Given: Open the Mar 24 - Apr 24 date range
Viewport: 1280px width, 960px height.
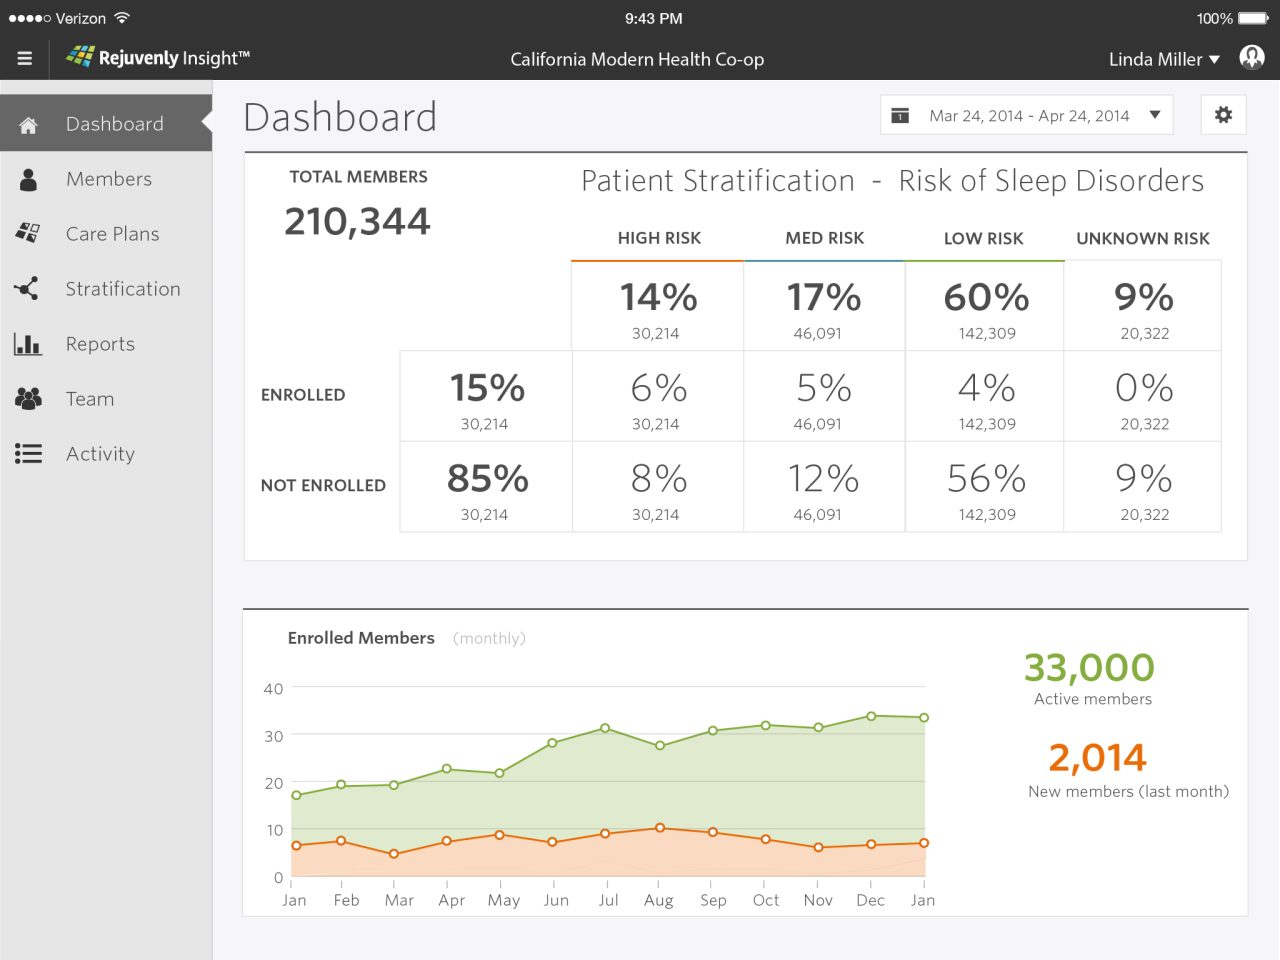Looking at the screenshot, I should pos(1028,116).
